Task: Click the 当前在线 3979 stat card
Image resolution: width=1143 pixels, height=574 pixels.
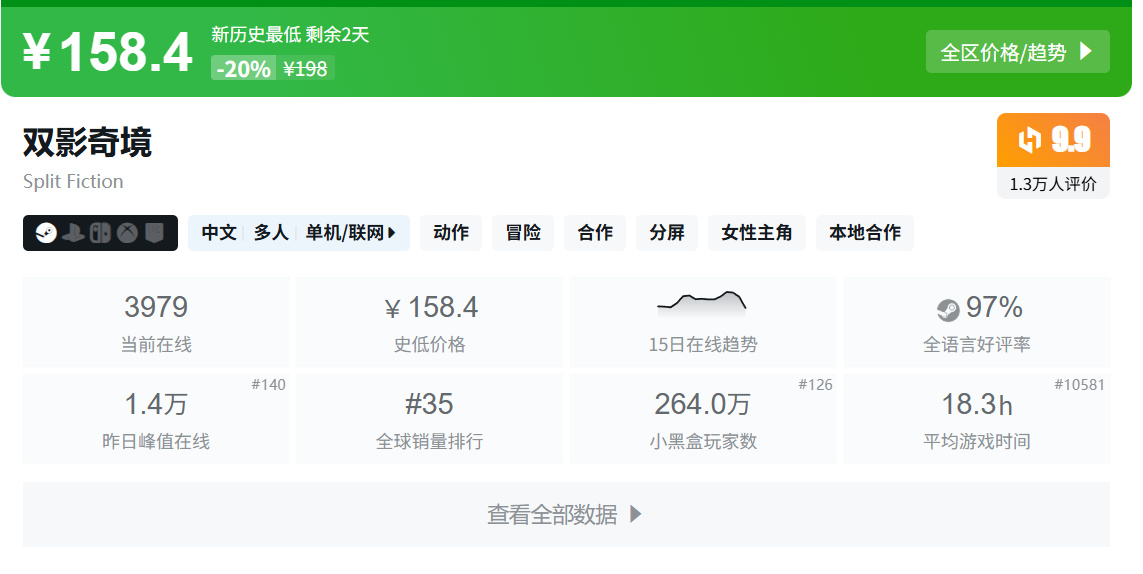Action: pos(156,322)
